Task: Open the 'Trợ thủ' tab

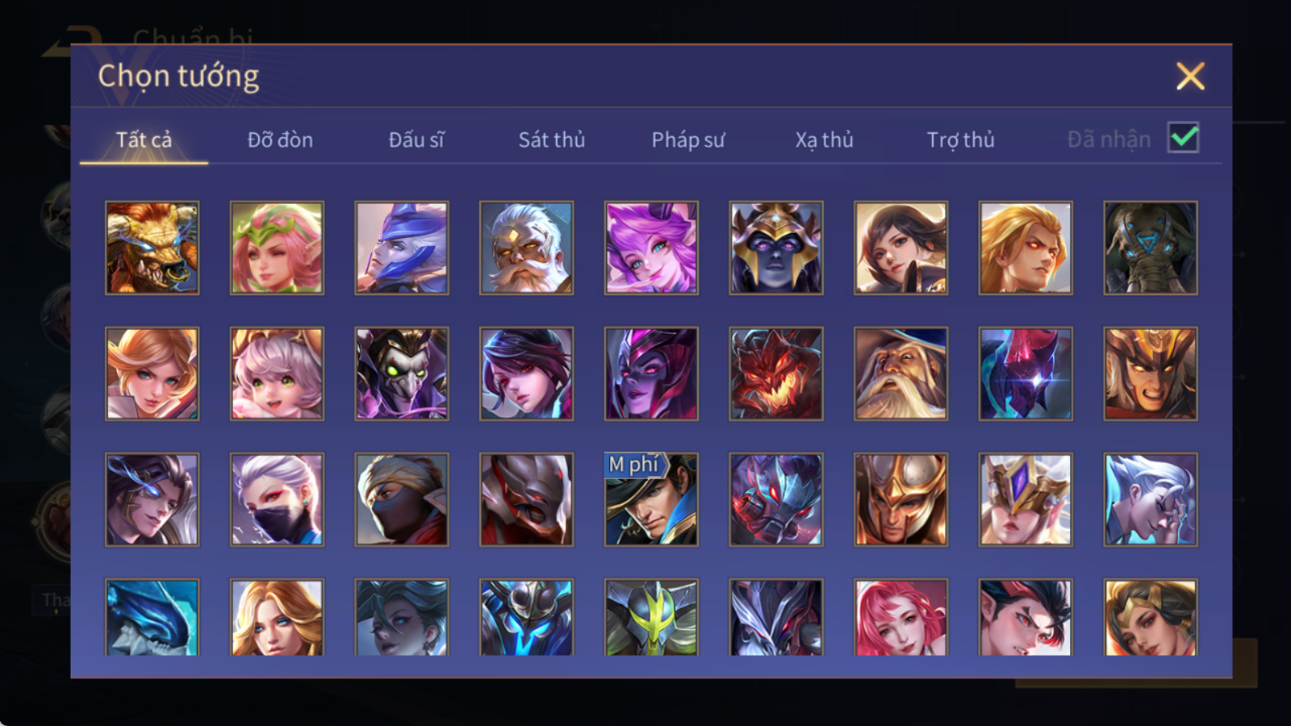Action: click(x=960, y=140)
